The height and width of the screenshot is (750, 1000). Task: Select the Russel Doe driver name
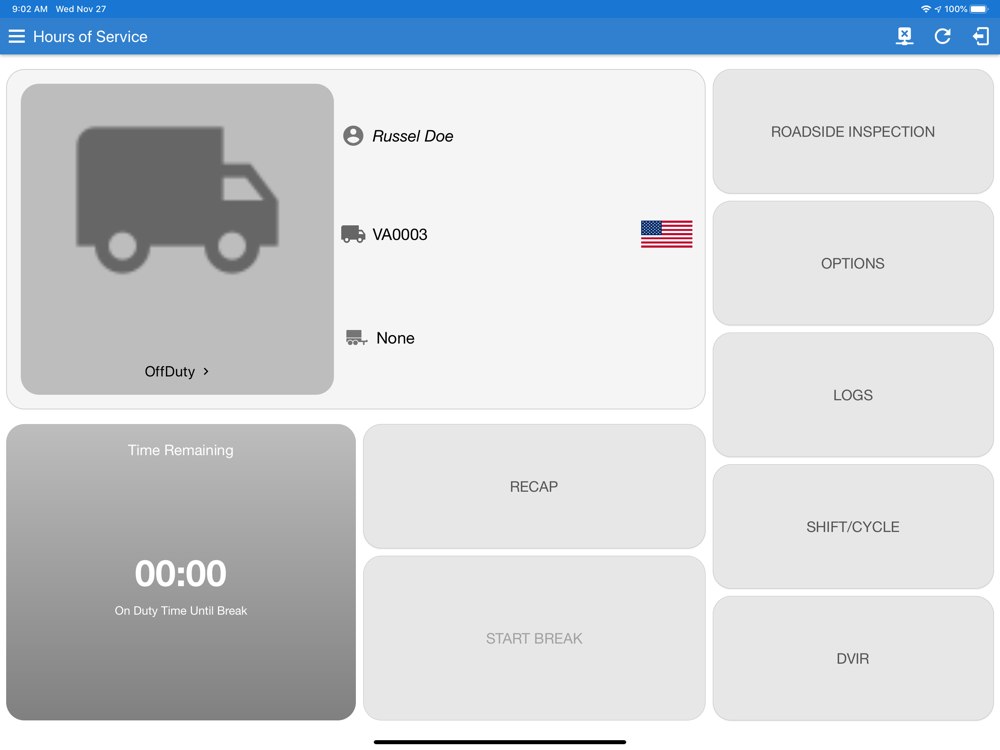(413, 136)
